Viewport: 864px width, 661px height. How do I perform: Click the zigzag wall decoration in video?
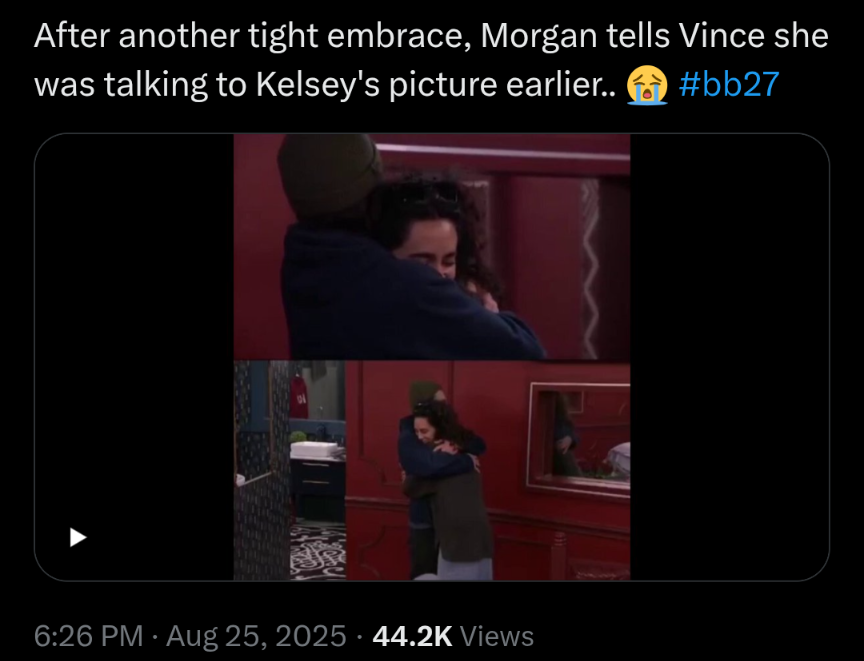tap(590, 267)
